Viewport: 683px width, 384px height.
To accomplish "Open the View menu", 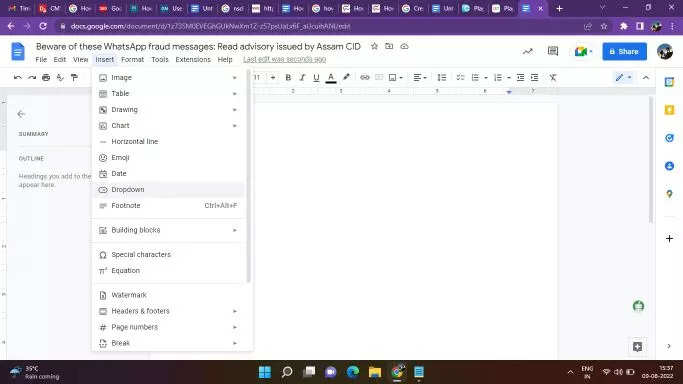I will click(80, 59).
